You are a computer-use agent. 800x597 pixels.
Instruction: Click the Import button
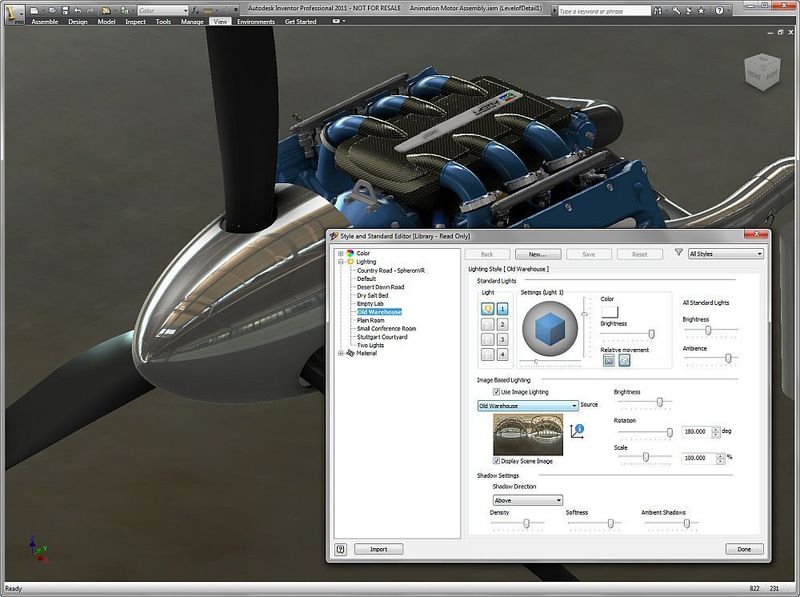pos(378,548)
